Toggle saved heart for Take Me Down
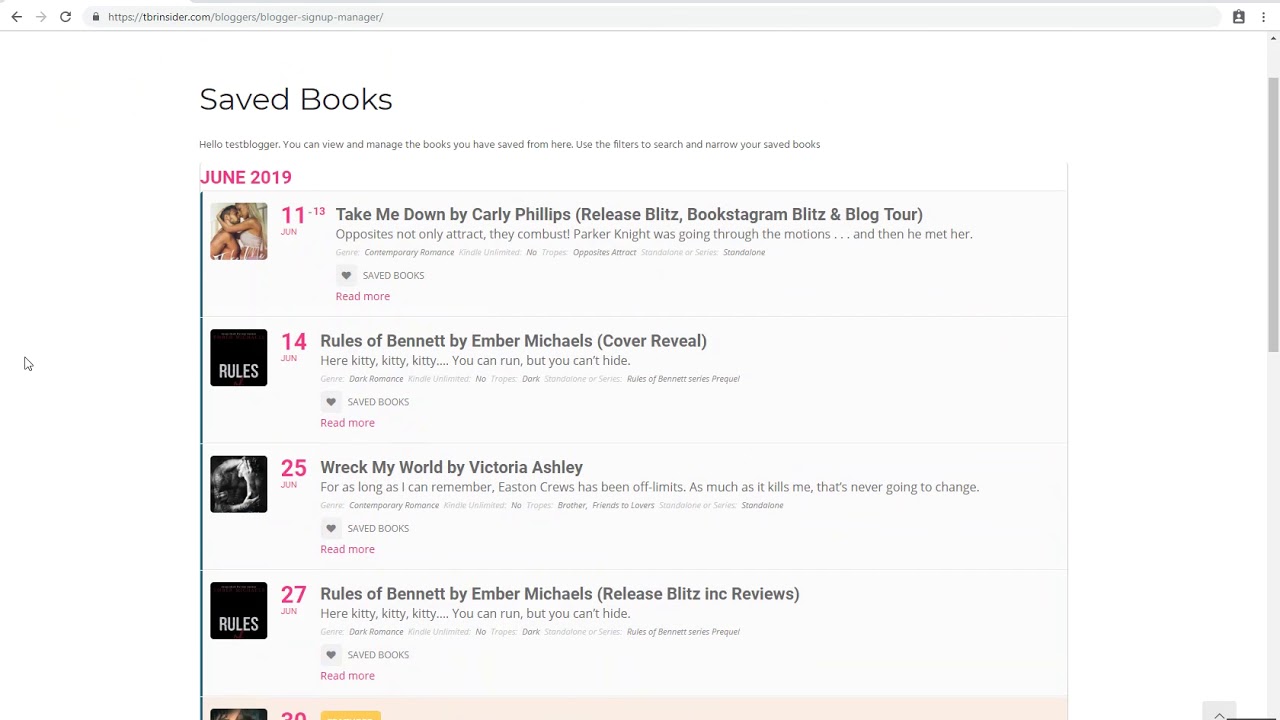 coord(346,275)
